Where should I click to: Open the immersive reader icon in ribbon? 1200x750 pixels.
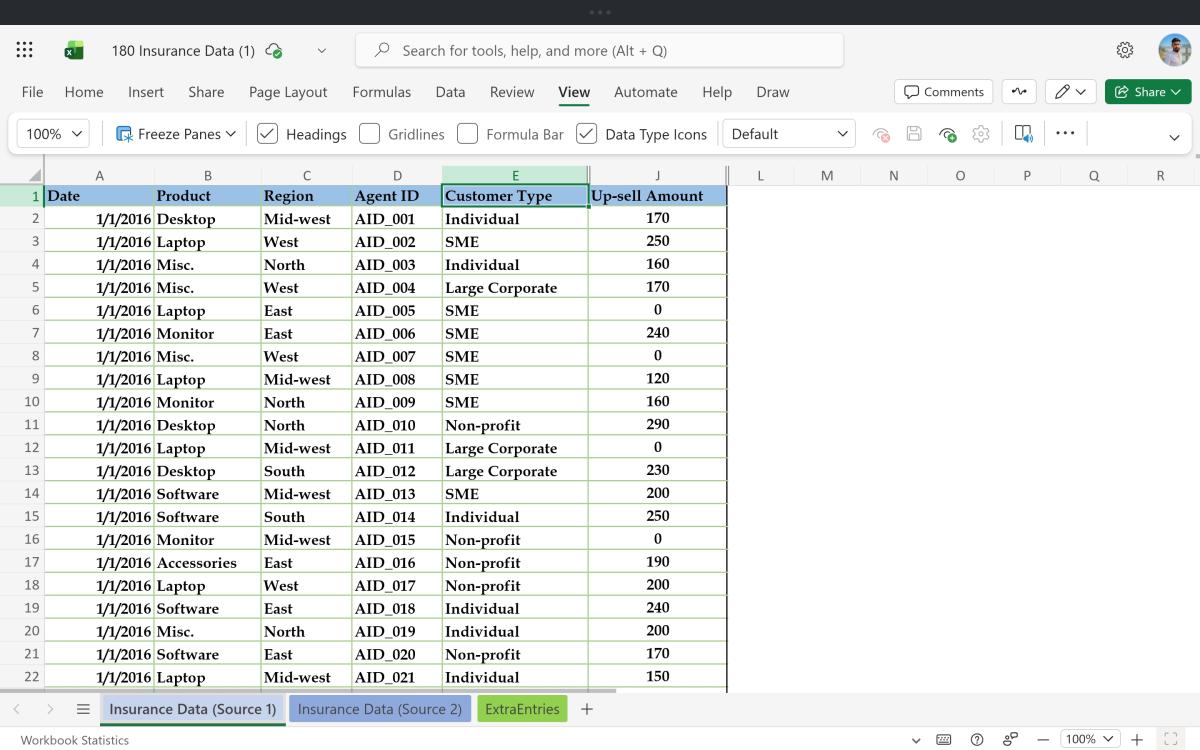click(1023, 134)
